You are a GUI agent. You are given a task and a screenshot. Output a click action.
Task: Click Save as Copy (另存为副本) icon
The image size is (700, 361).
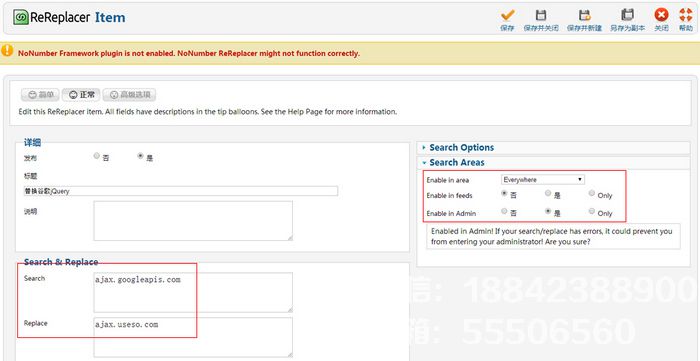click(628, 16)
